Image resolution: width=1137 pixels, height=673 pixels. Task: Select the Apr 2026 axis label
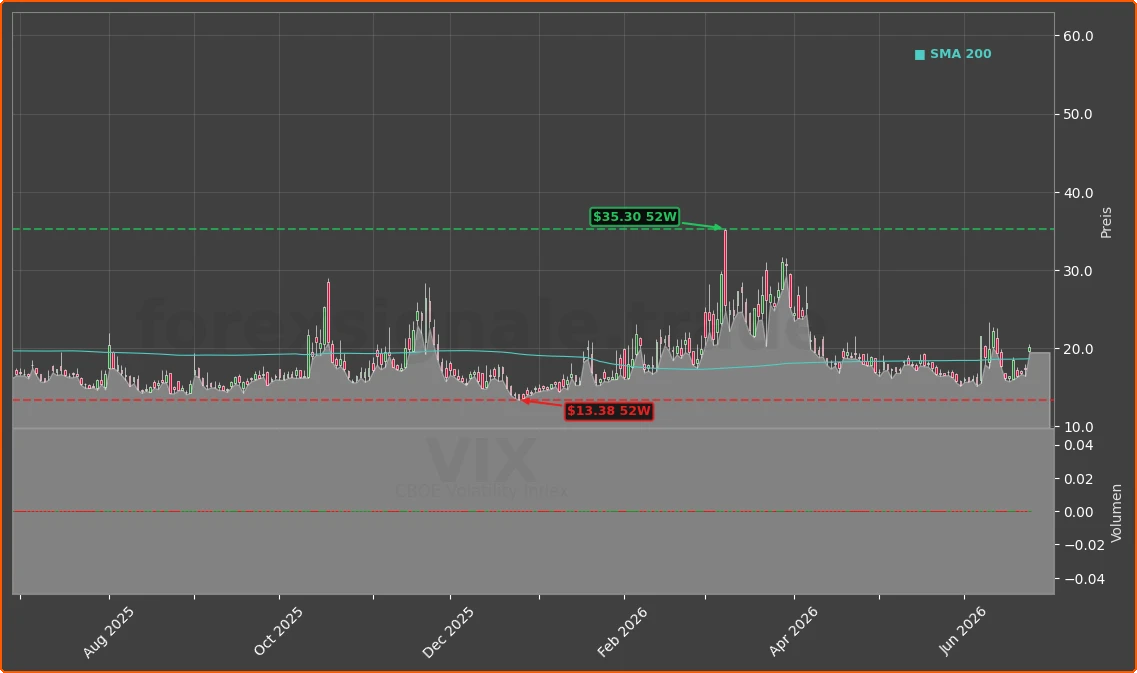pyautogui.click(x=793, y=632)
